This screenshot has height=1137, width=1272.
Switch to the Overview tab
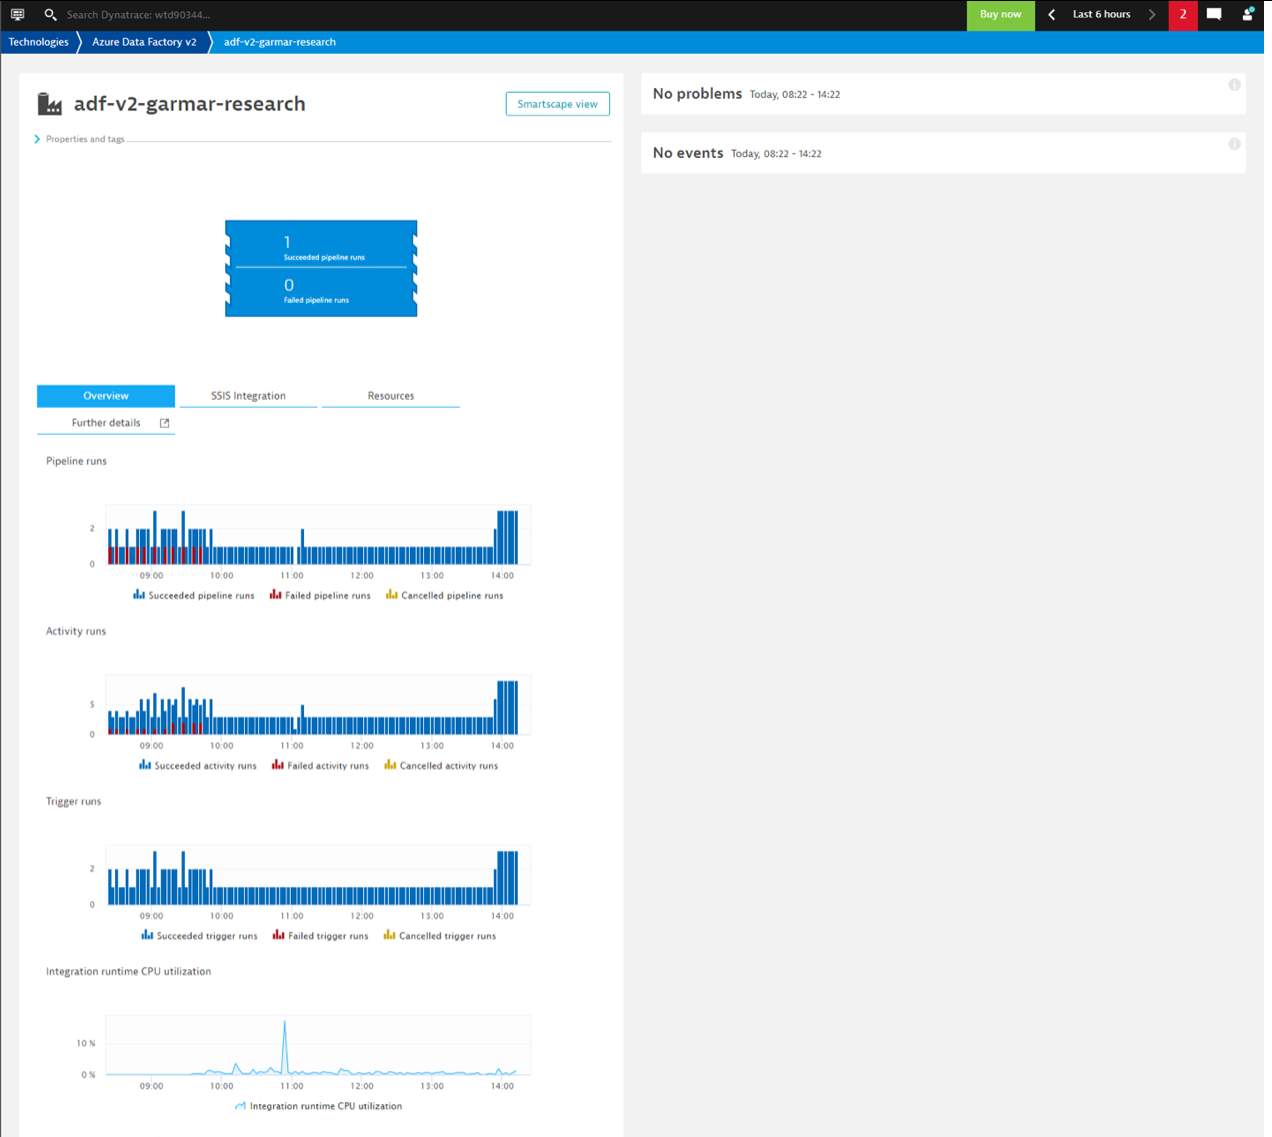click(x=106, y=396)
